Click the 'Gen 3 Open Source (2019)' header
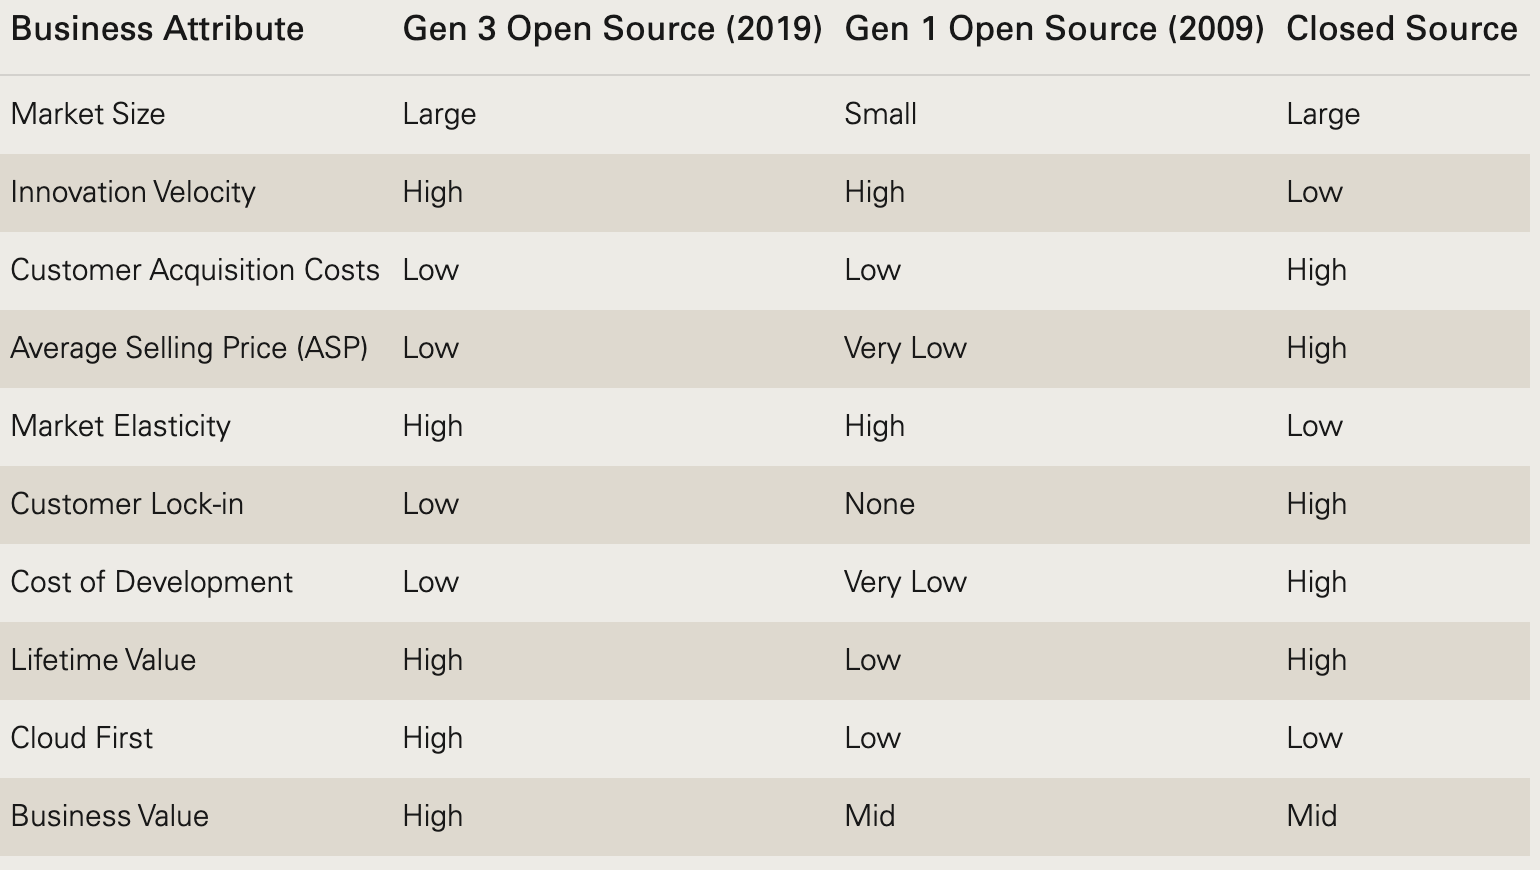The width and height of the screenshot is (1540, 870). coord(612,29)
